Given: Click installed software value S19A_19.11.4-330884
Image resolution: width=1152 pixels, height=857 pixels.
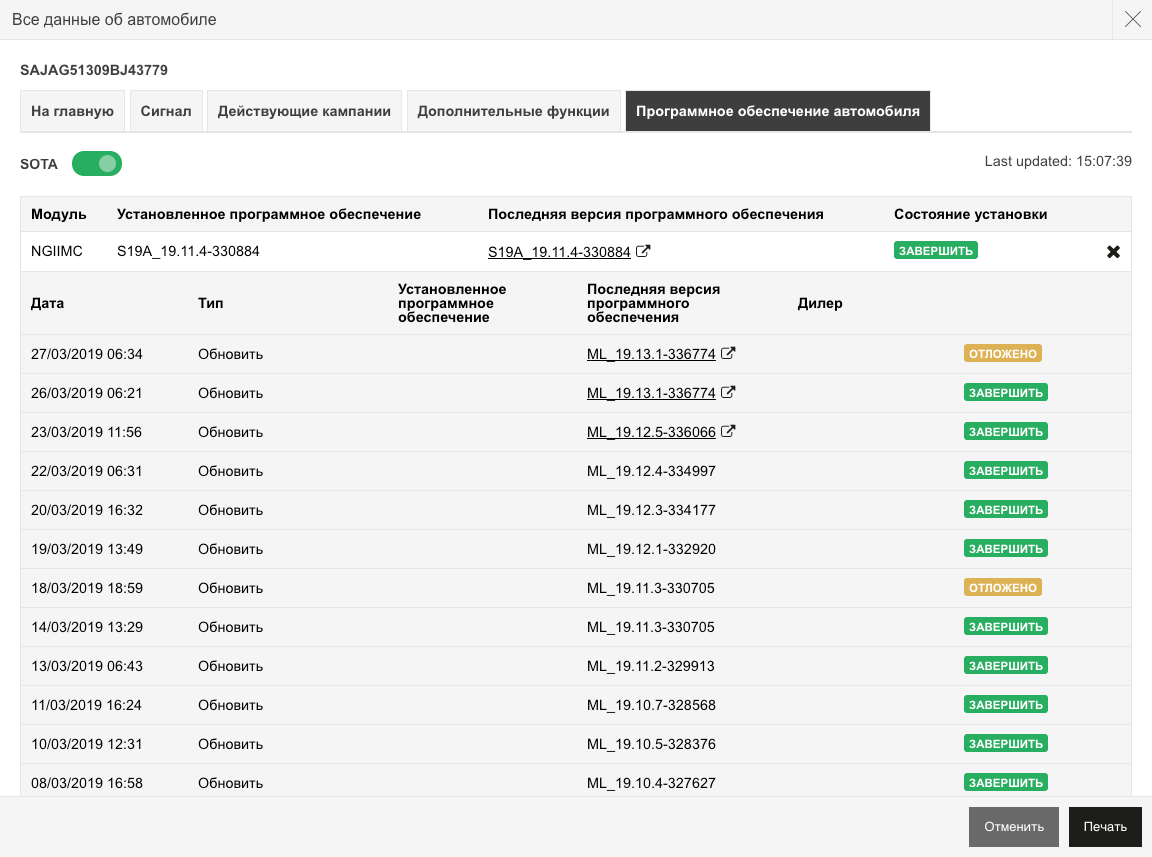Looking at the screenshot, I should pos(188,251).
